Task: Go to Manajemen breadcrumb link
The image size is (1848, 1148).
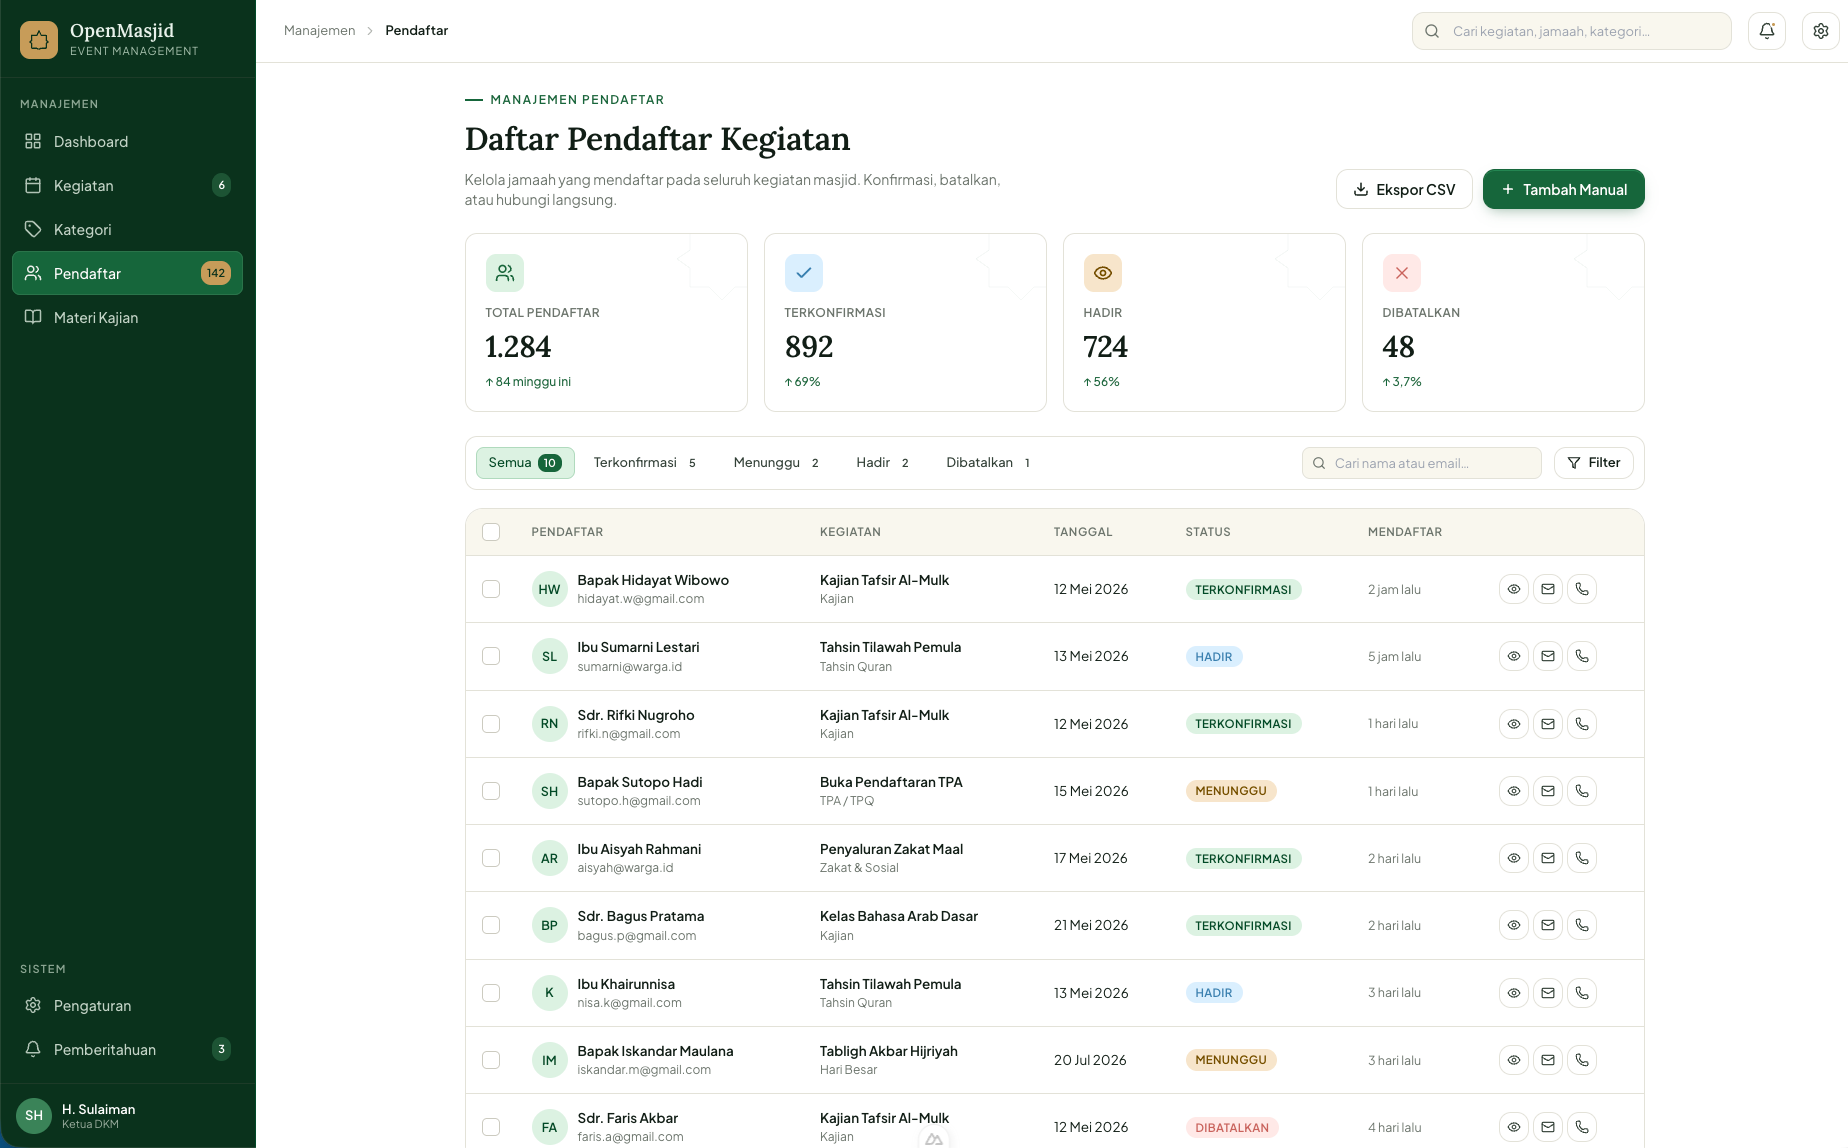Action: [x=319, y=30]
